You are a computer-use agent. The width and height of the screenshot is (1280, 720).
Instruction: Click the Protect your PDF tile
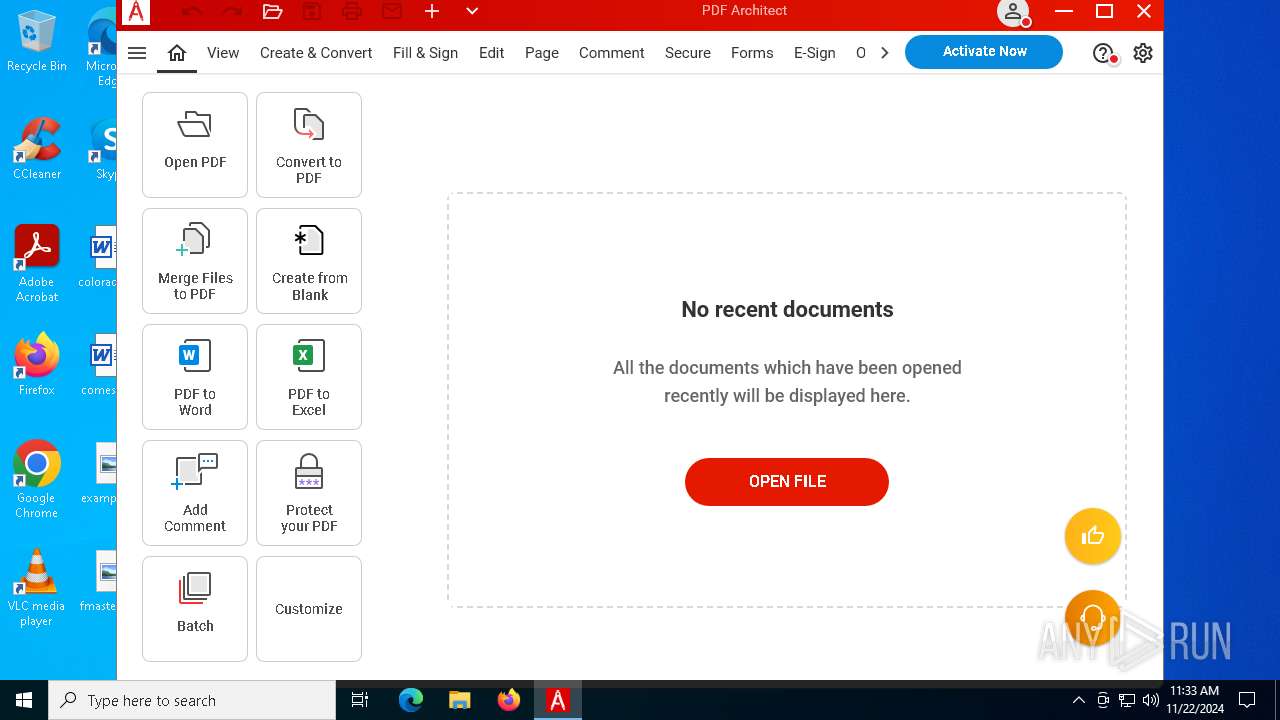point(309,493)
